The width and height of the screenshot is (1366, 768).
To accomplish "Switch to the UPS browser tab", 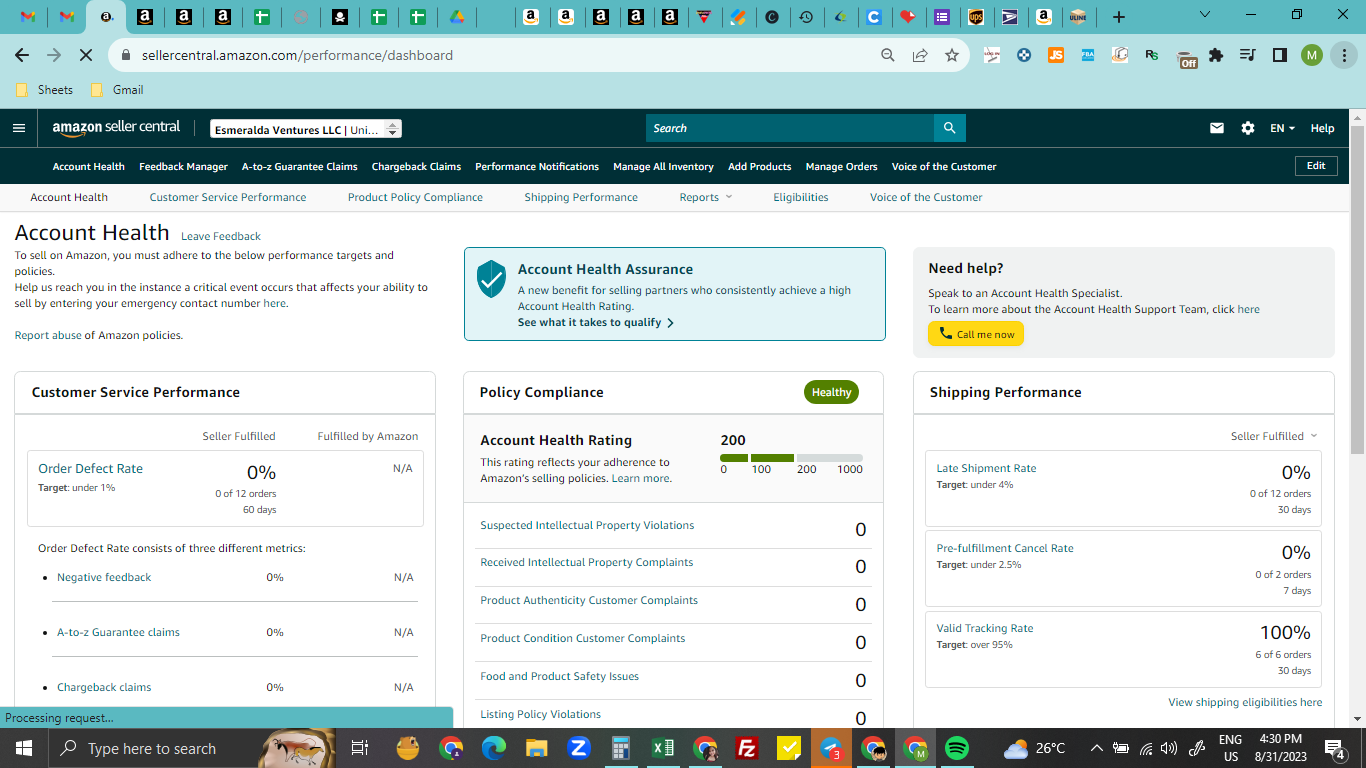I will point(976,16).
